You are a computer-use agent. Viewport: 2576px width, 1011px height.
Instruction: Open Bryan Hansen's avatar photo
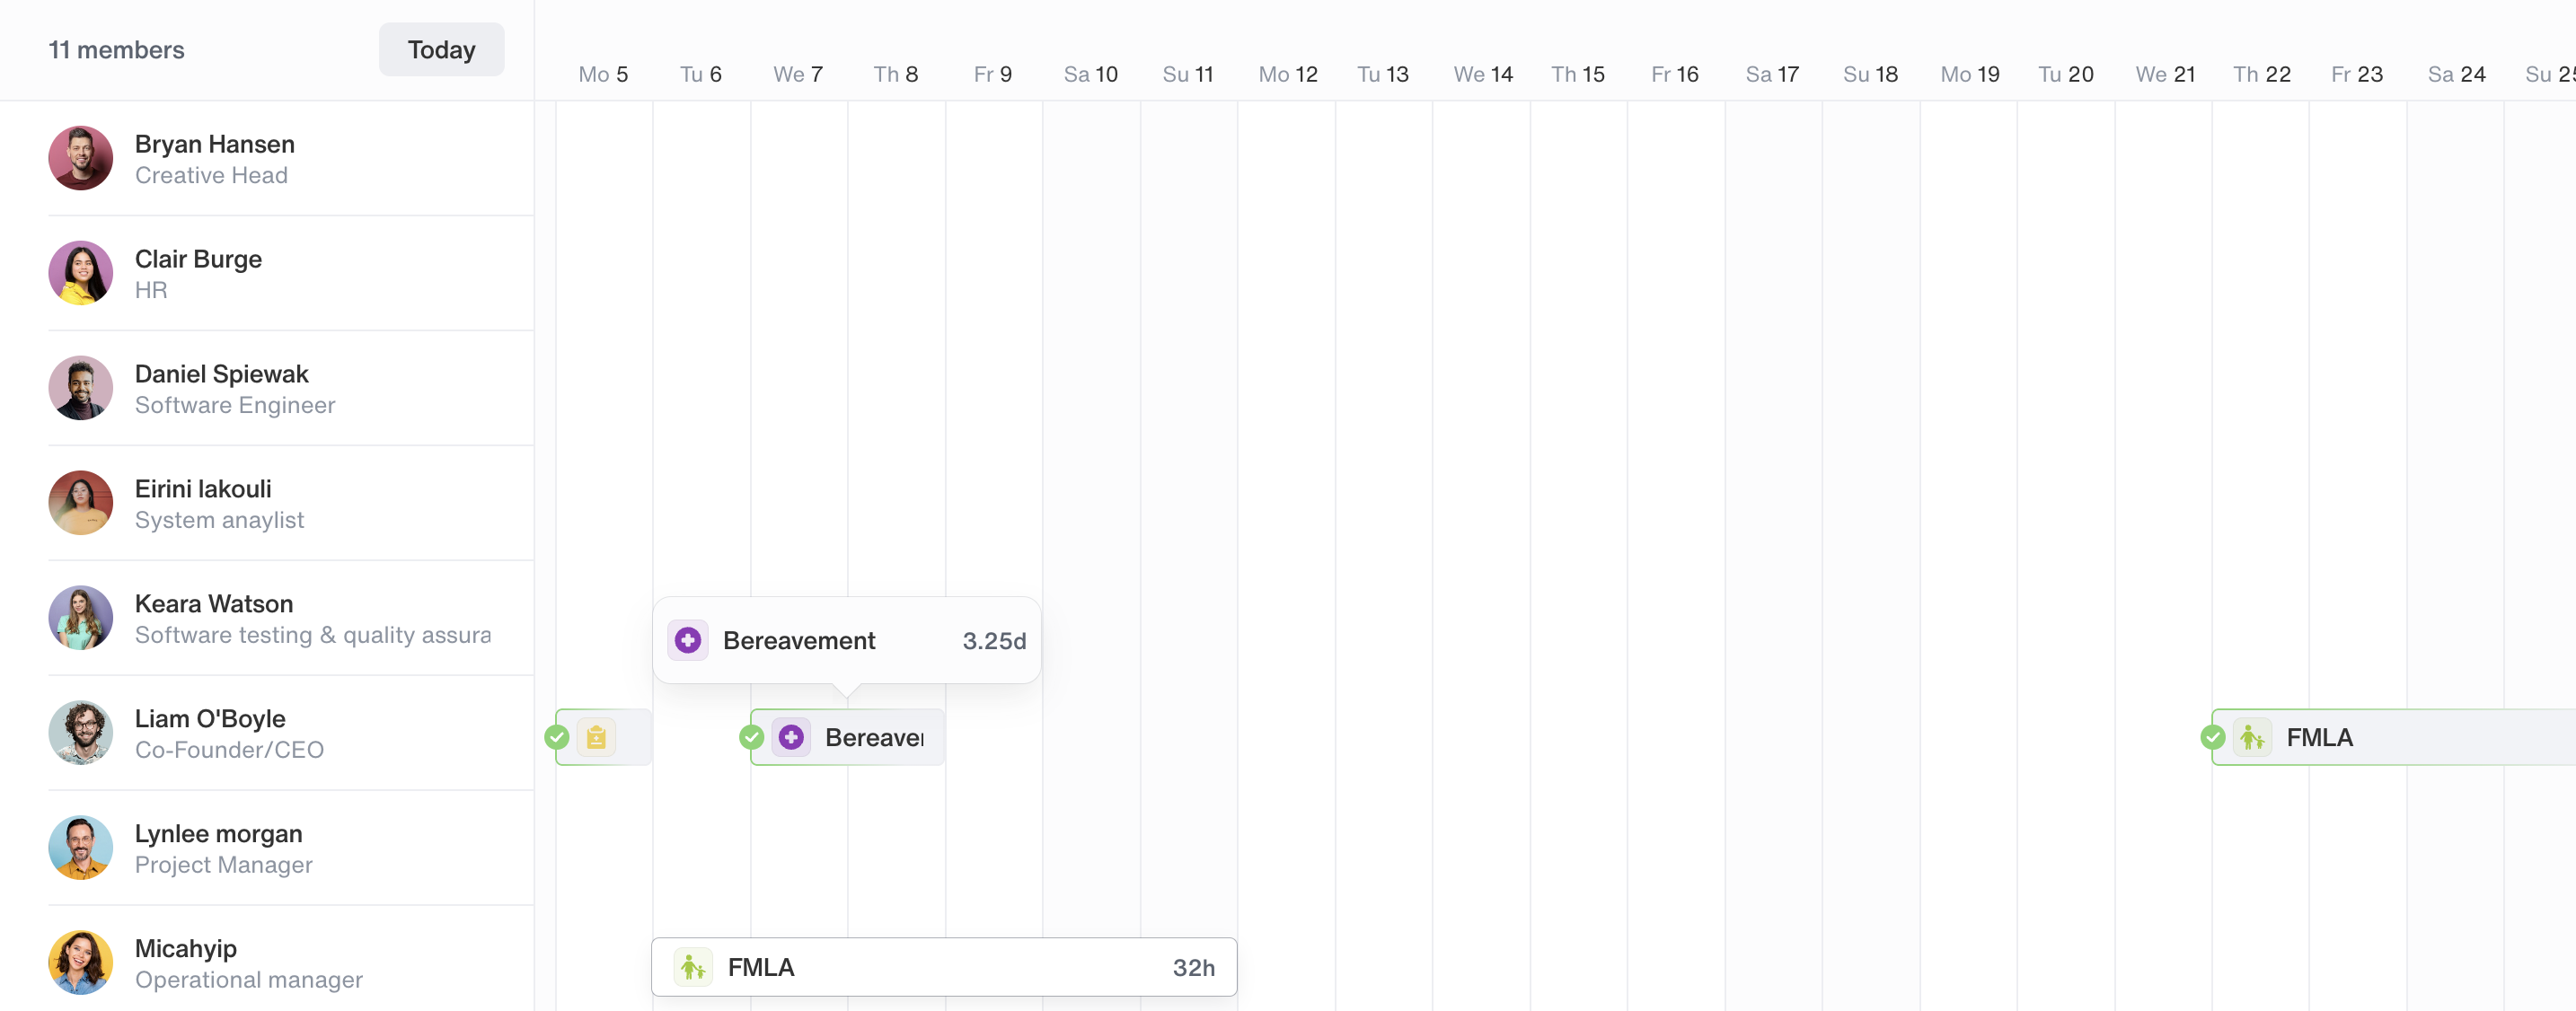pyautogui.click(x=80, y=158)
